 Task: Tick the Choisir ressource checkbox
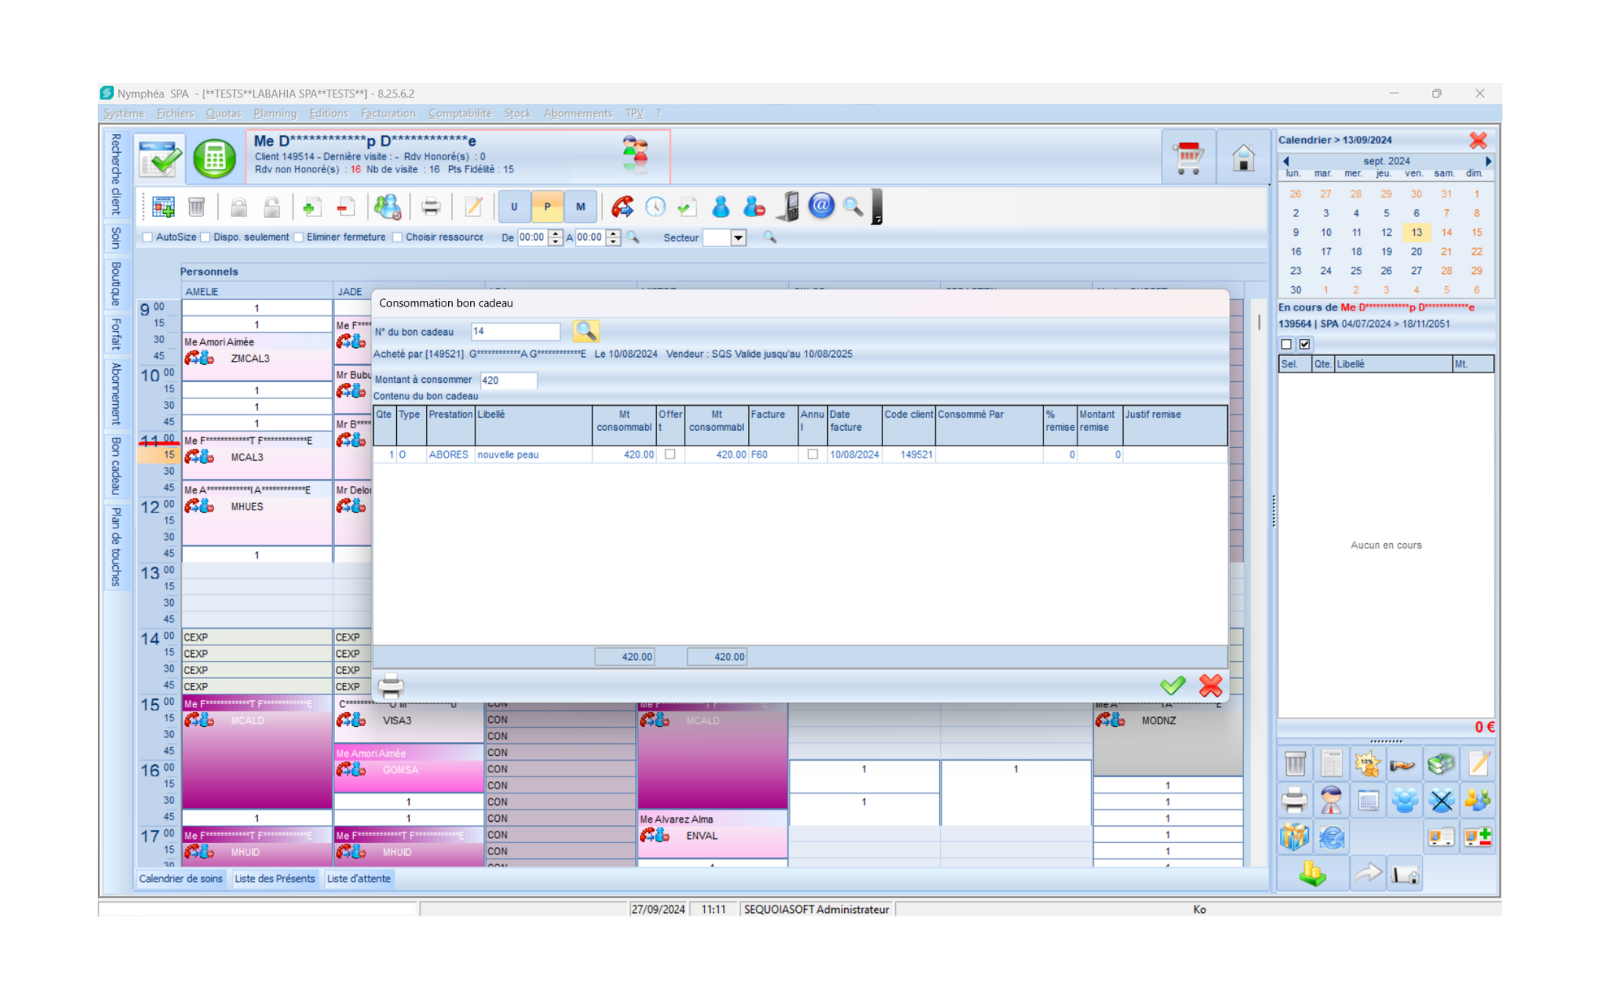tap(397, 238)
